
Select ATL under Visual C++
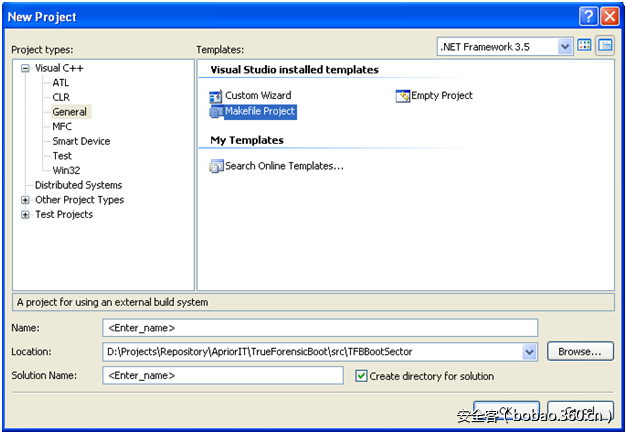(x=61, y=83)
